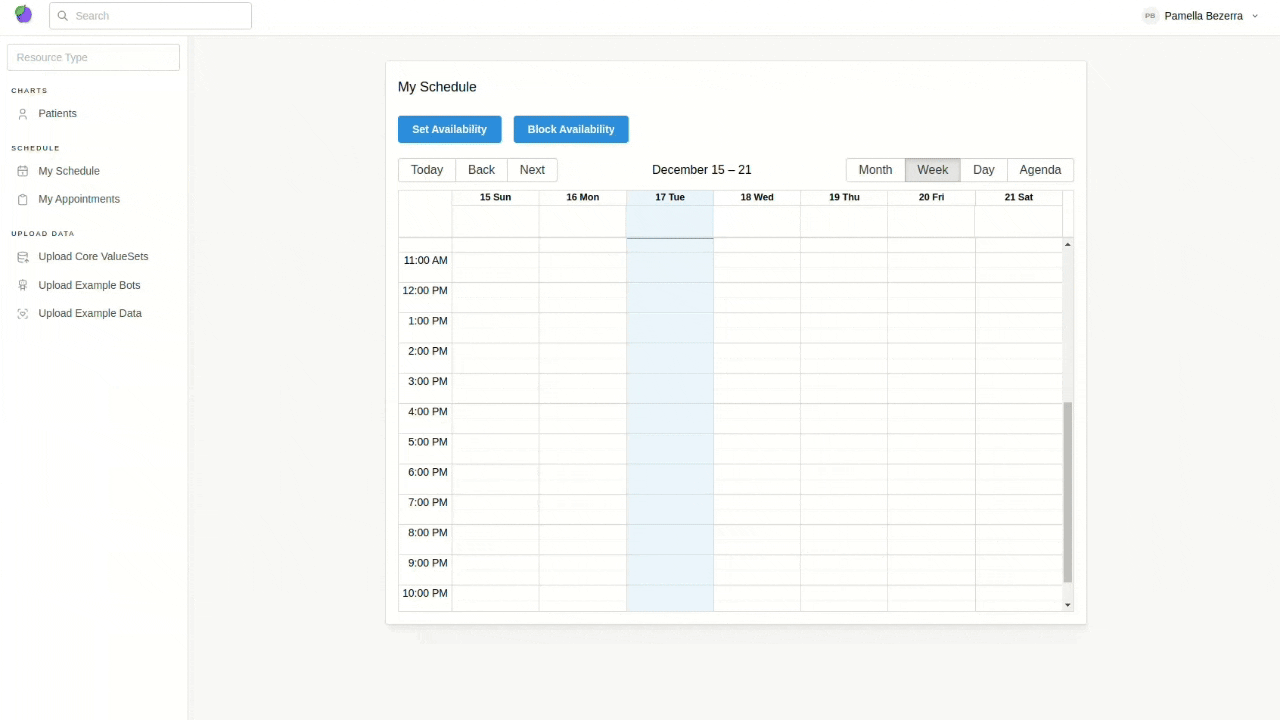Viewport: 1280px width, 720px height.
Task: Click the 4:00 PM time label
Action: 428,412
